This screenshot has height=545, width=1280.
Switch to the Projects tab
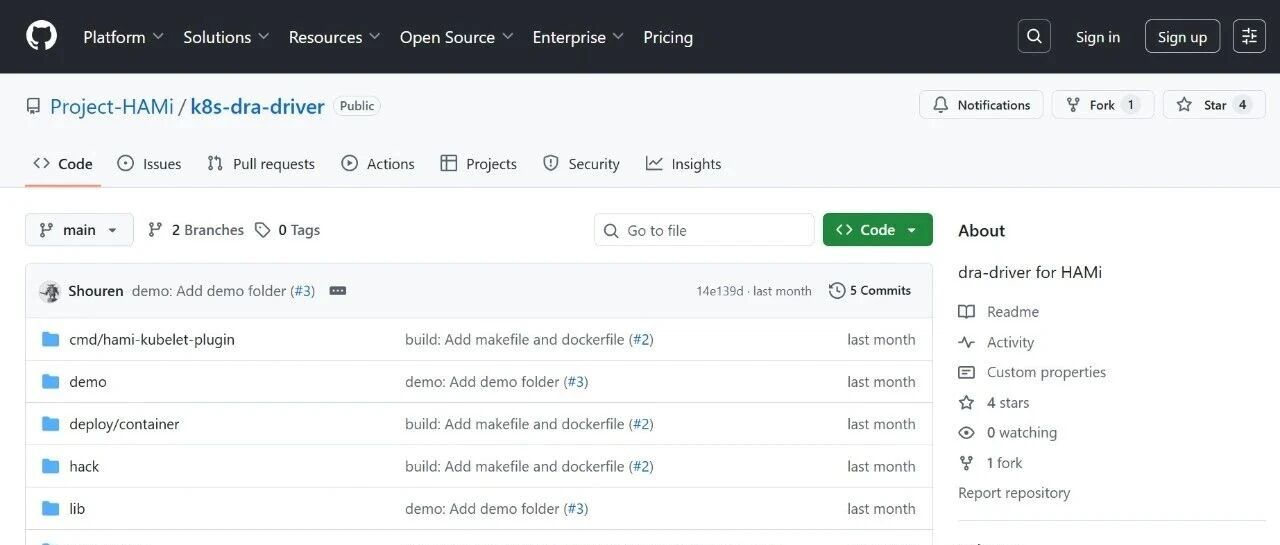(x=479, y=164)
